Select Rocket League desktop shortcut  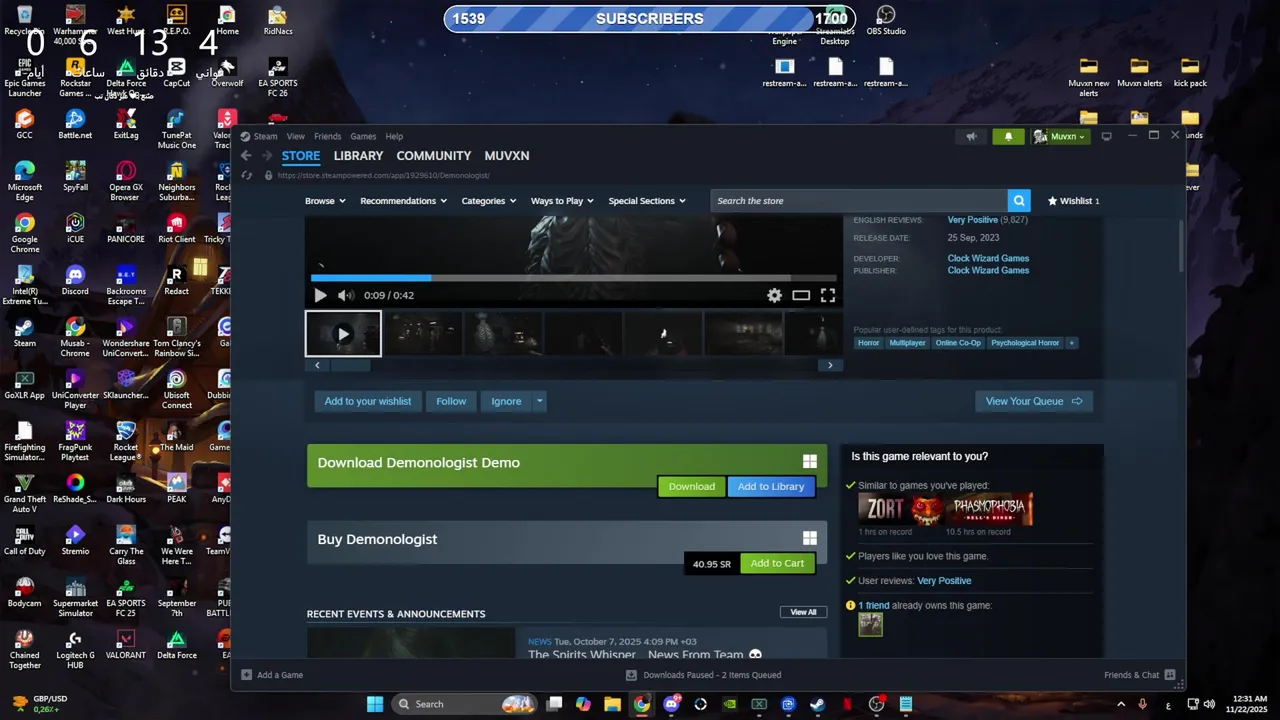coord(126,441)
